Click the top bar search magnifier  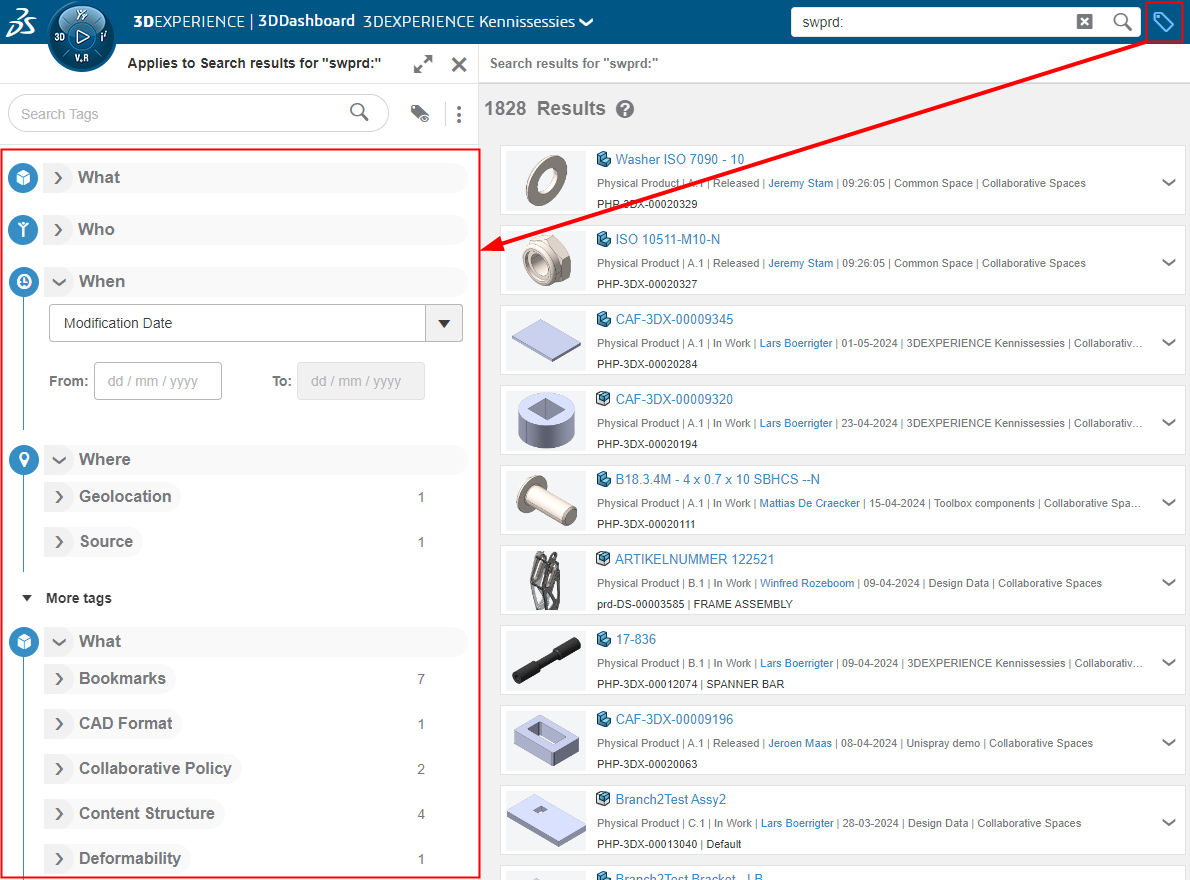click(1122, 22)
